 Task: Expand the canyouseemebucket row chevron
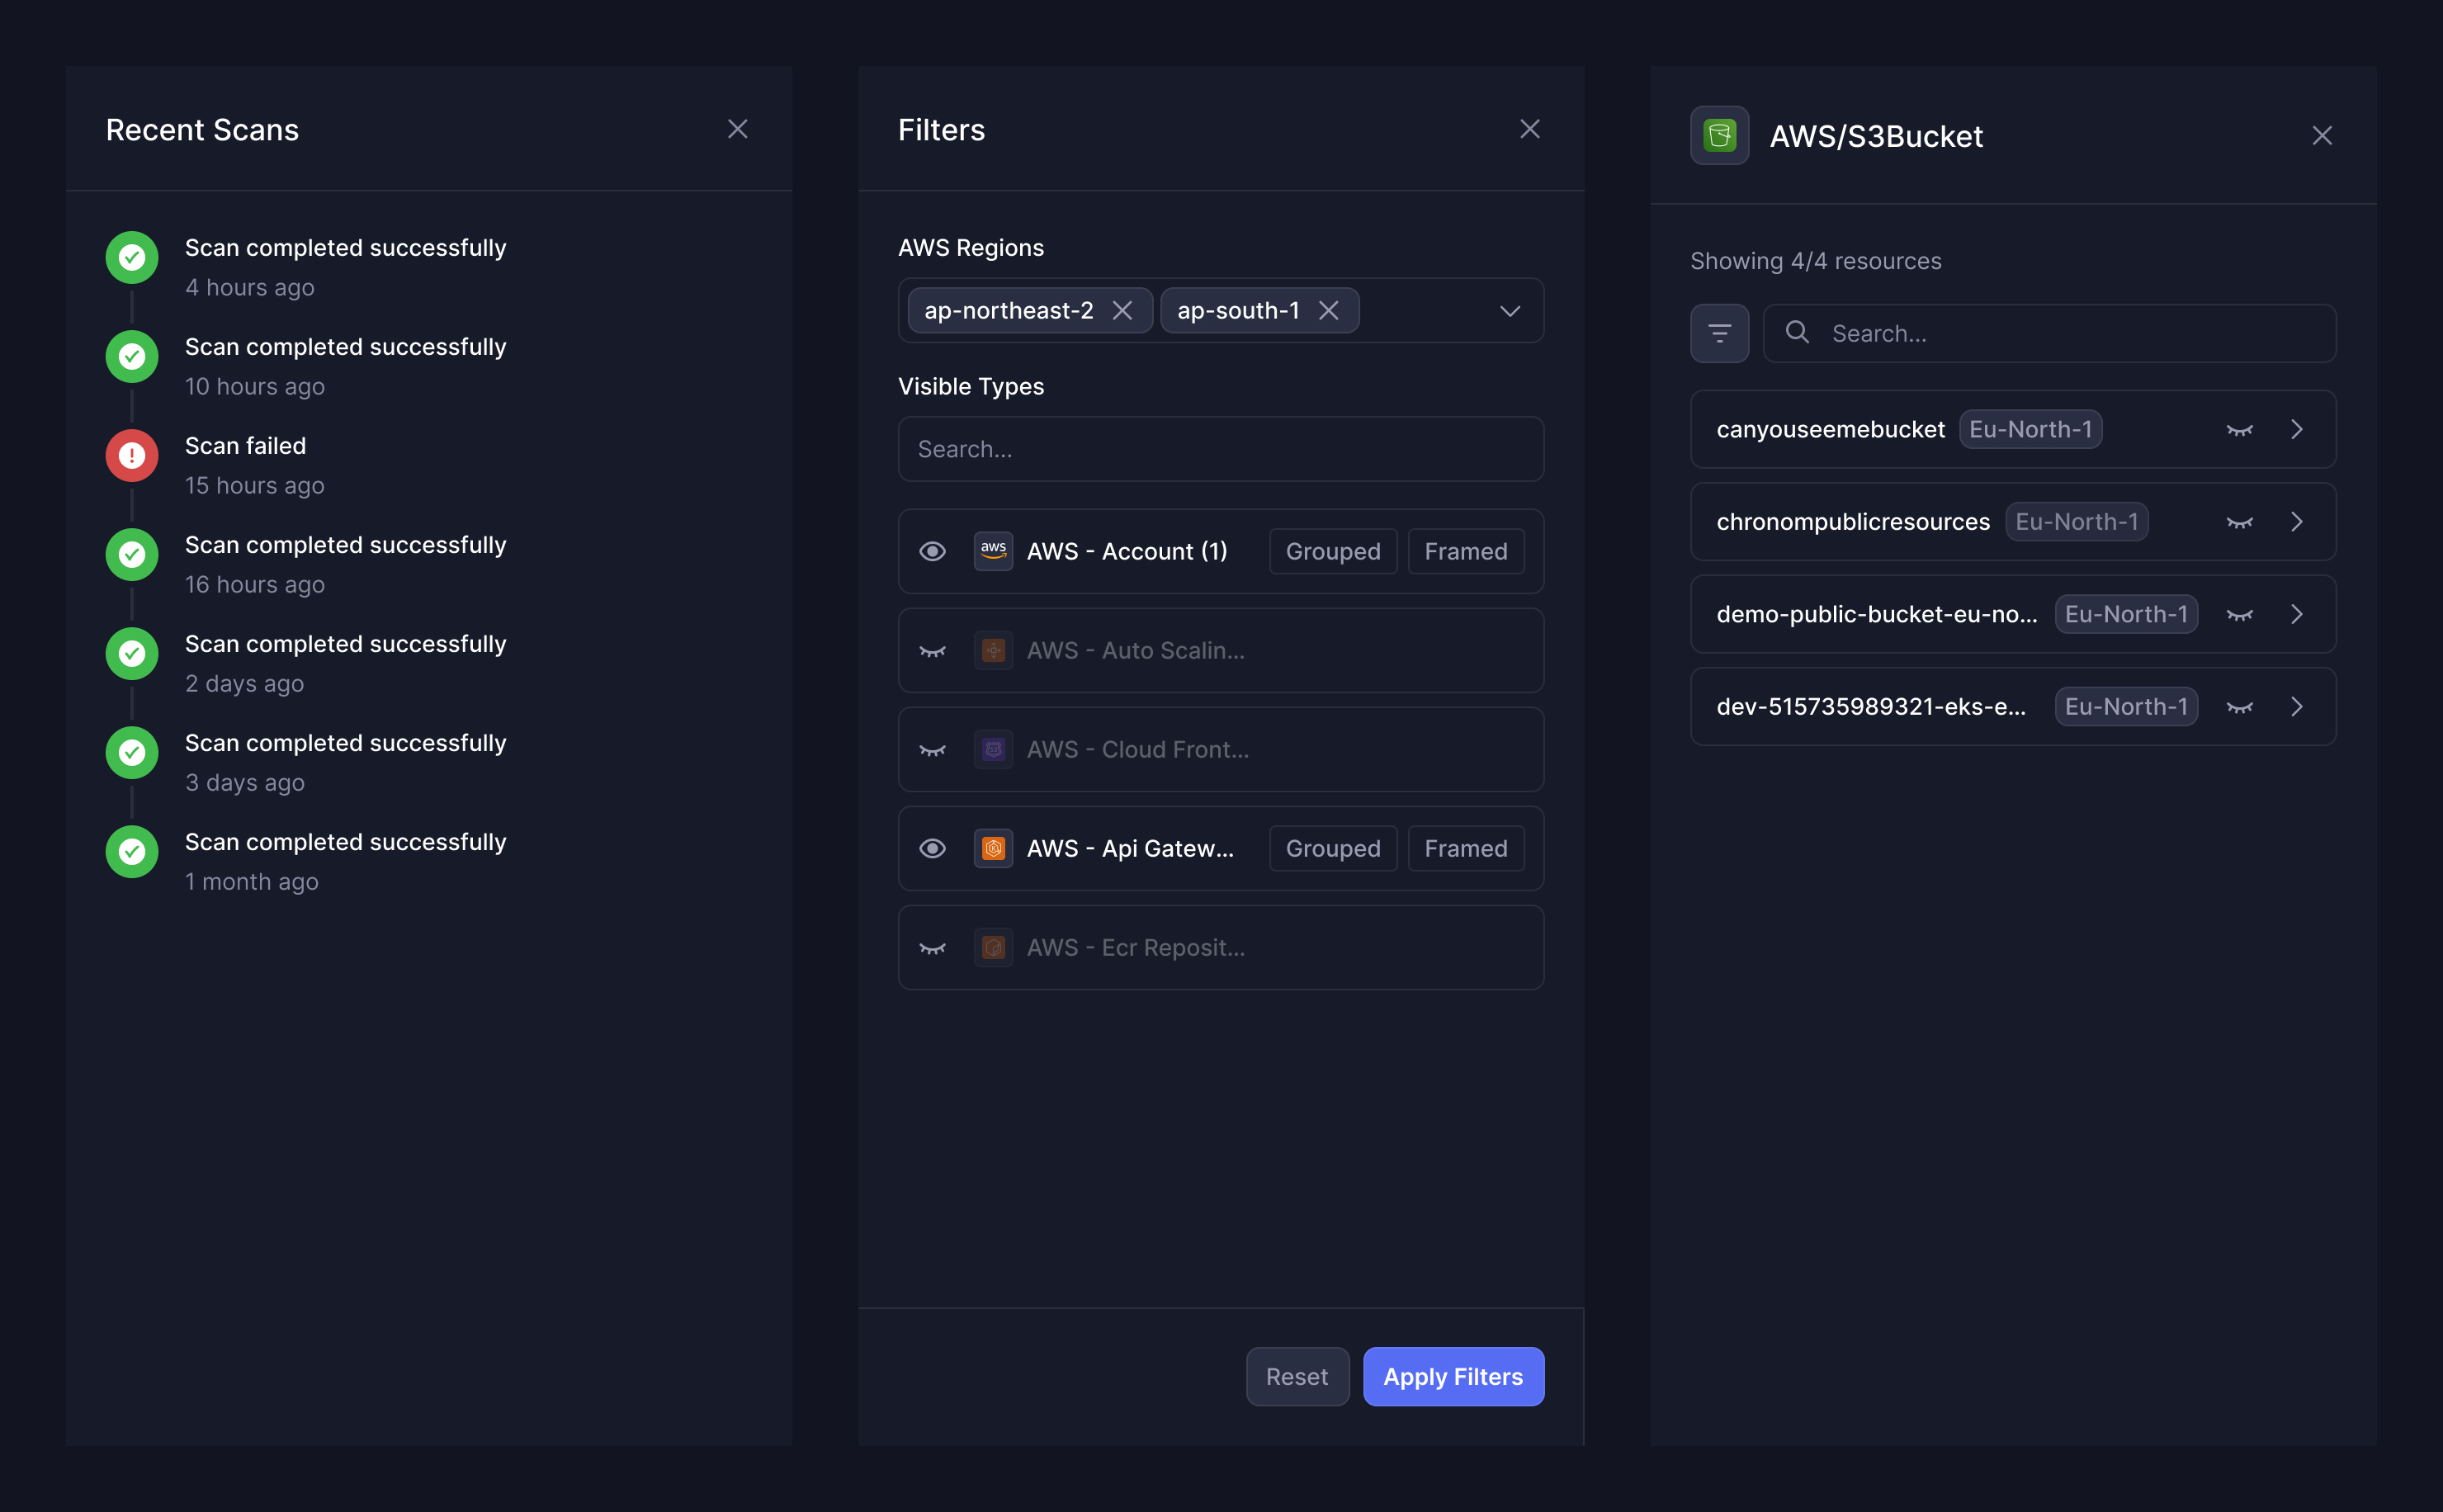click(x=2297, y=429)
